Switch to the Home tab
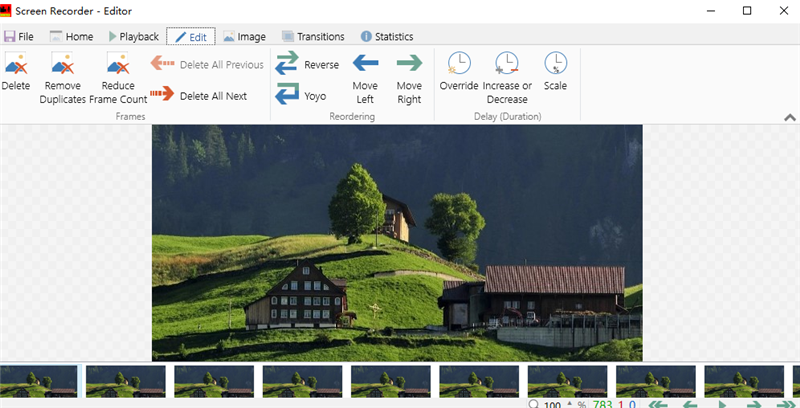The width and height of the screenshot is (800, 408). (x=71, y=36)
